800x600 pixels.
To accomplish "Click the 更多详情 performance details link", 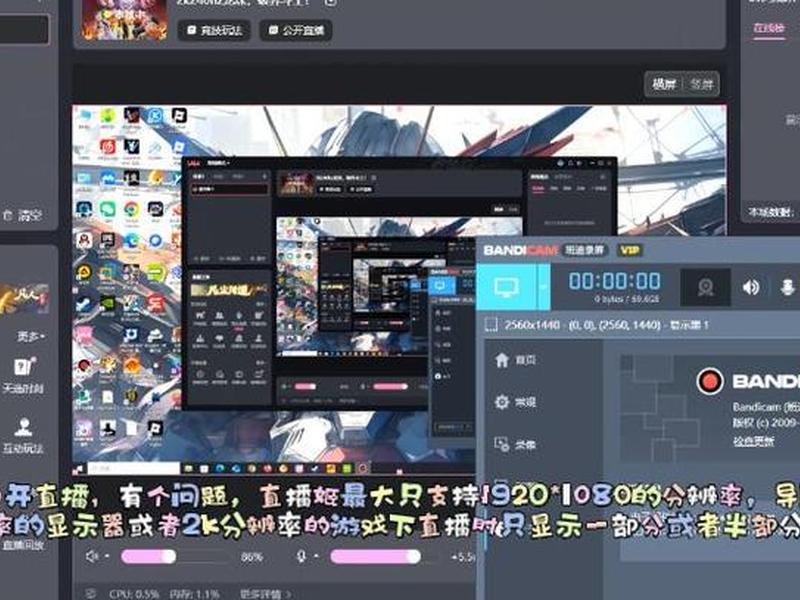I will [266, 594].
